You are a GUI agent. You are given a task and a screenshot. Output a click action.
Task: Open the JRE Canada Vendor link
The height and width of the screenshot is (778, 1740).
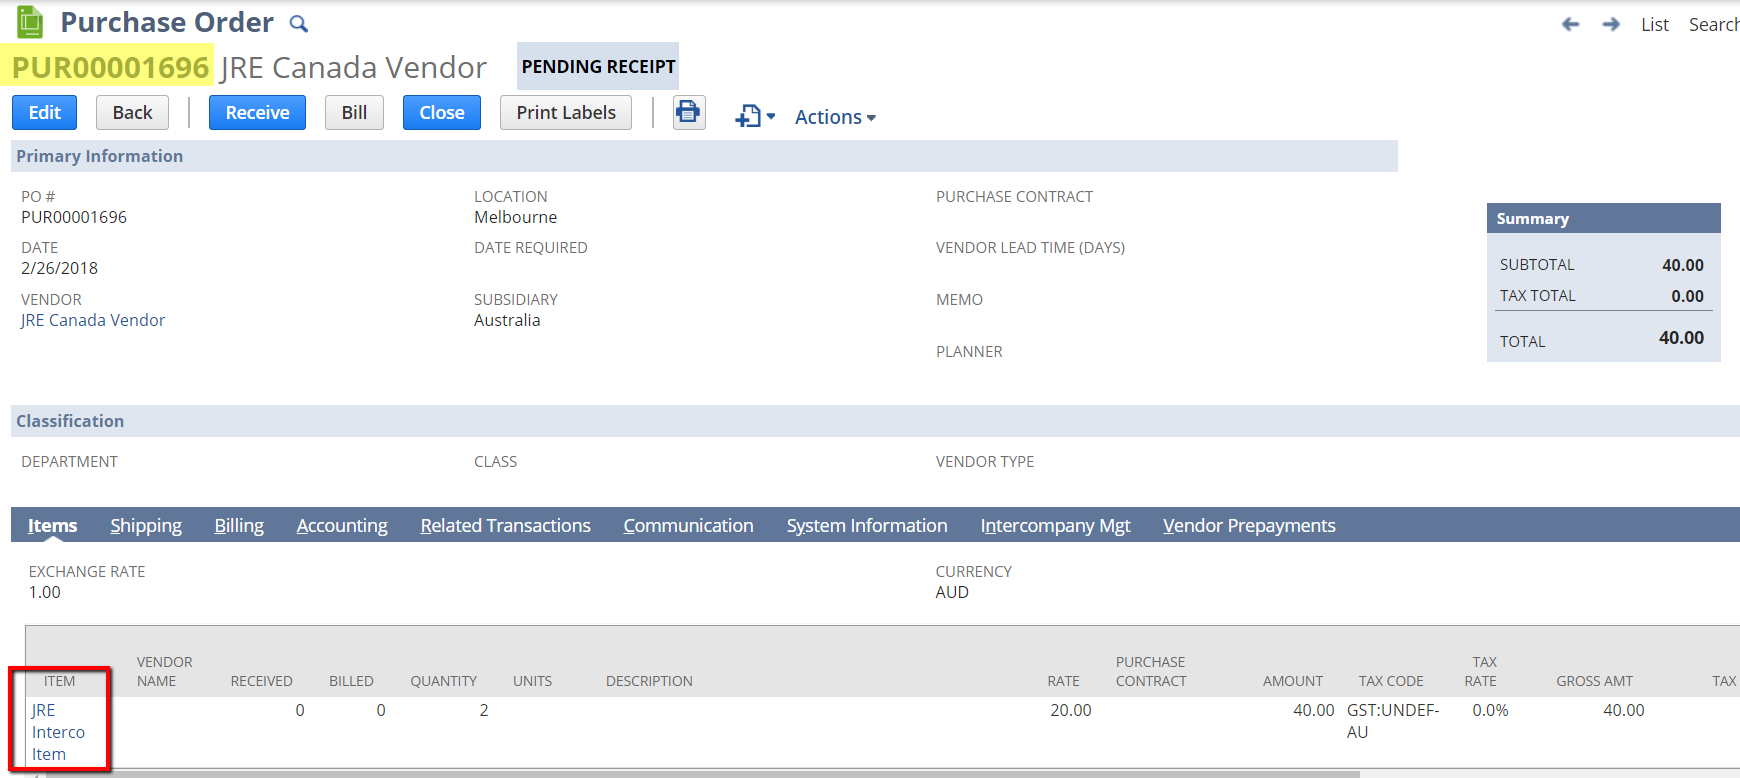(93, 320)
